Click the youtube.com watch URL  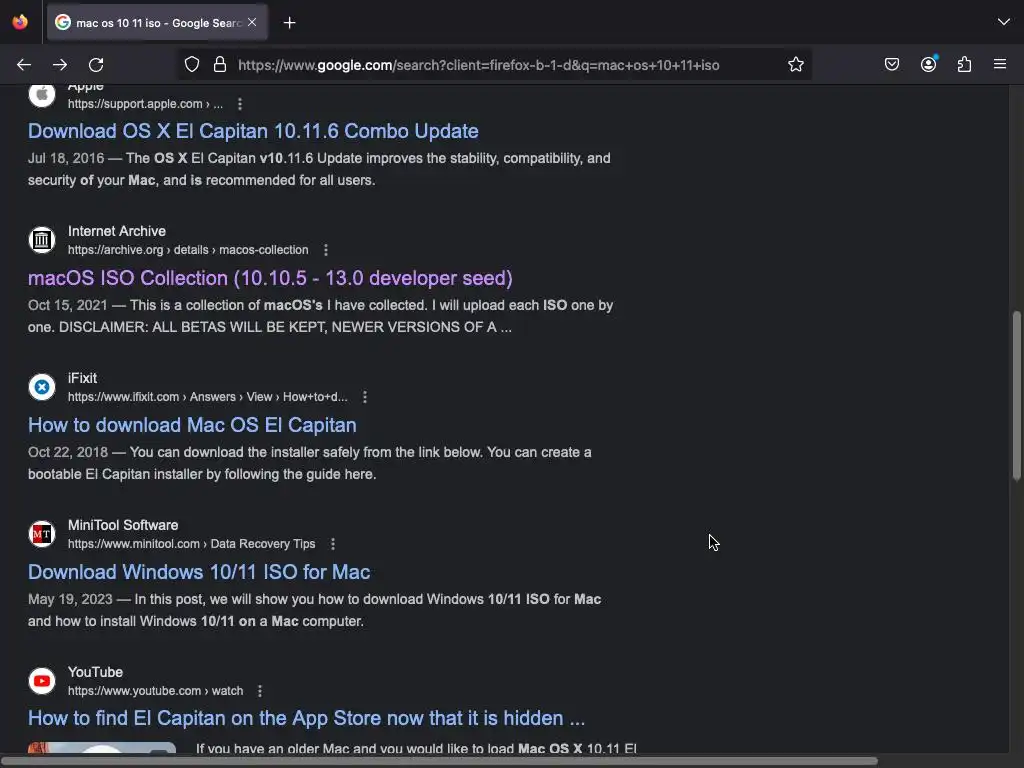[x=155, y=691]
